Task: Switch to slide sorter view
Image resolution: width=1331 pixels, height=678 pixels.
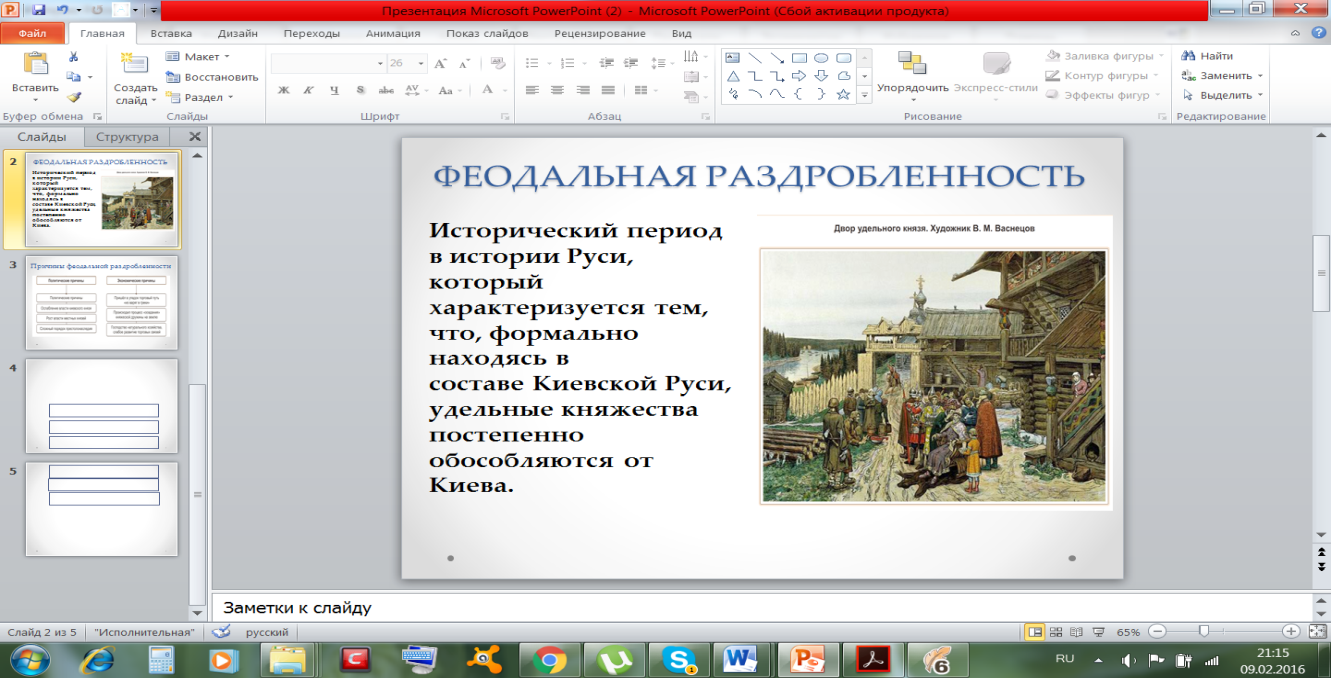Action: (1057, 632)
